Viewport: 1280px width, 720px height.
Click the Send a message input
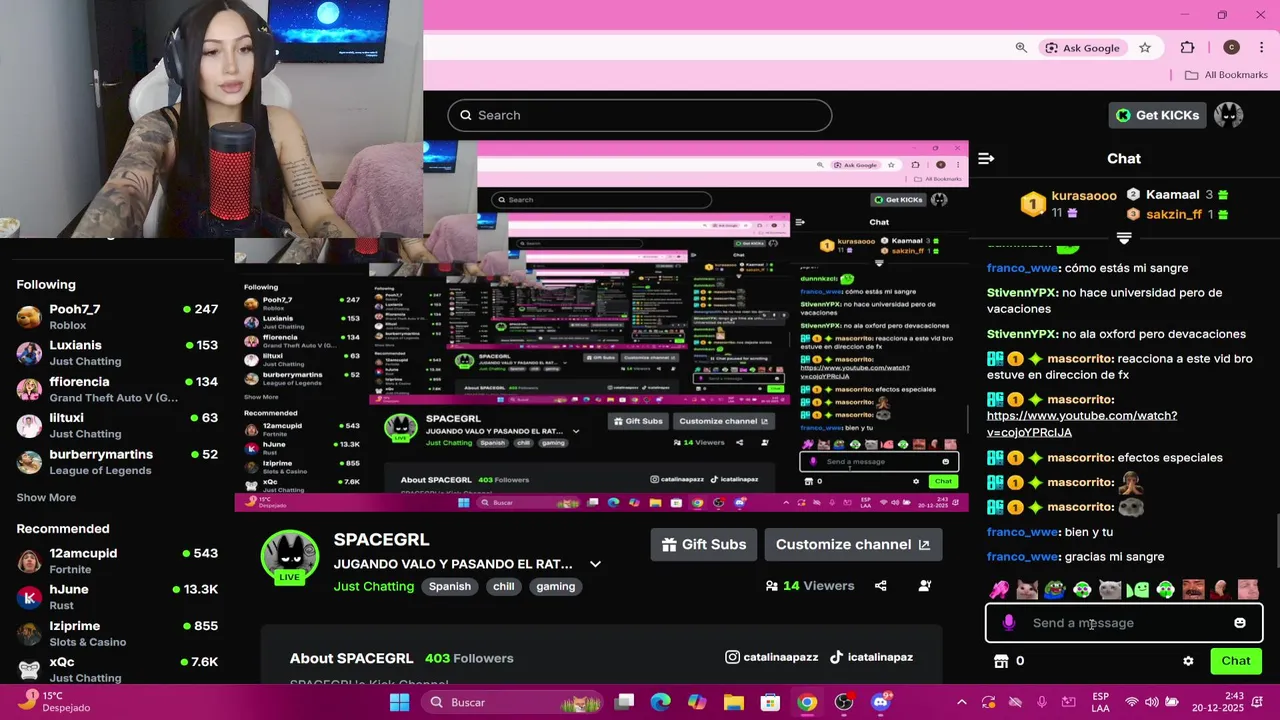[x=1124, y=623]
